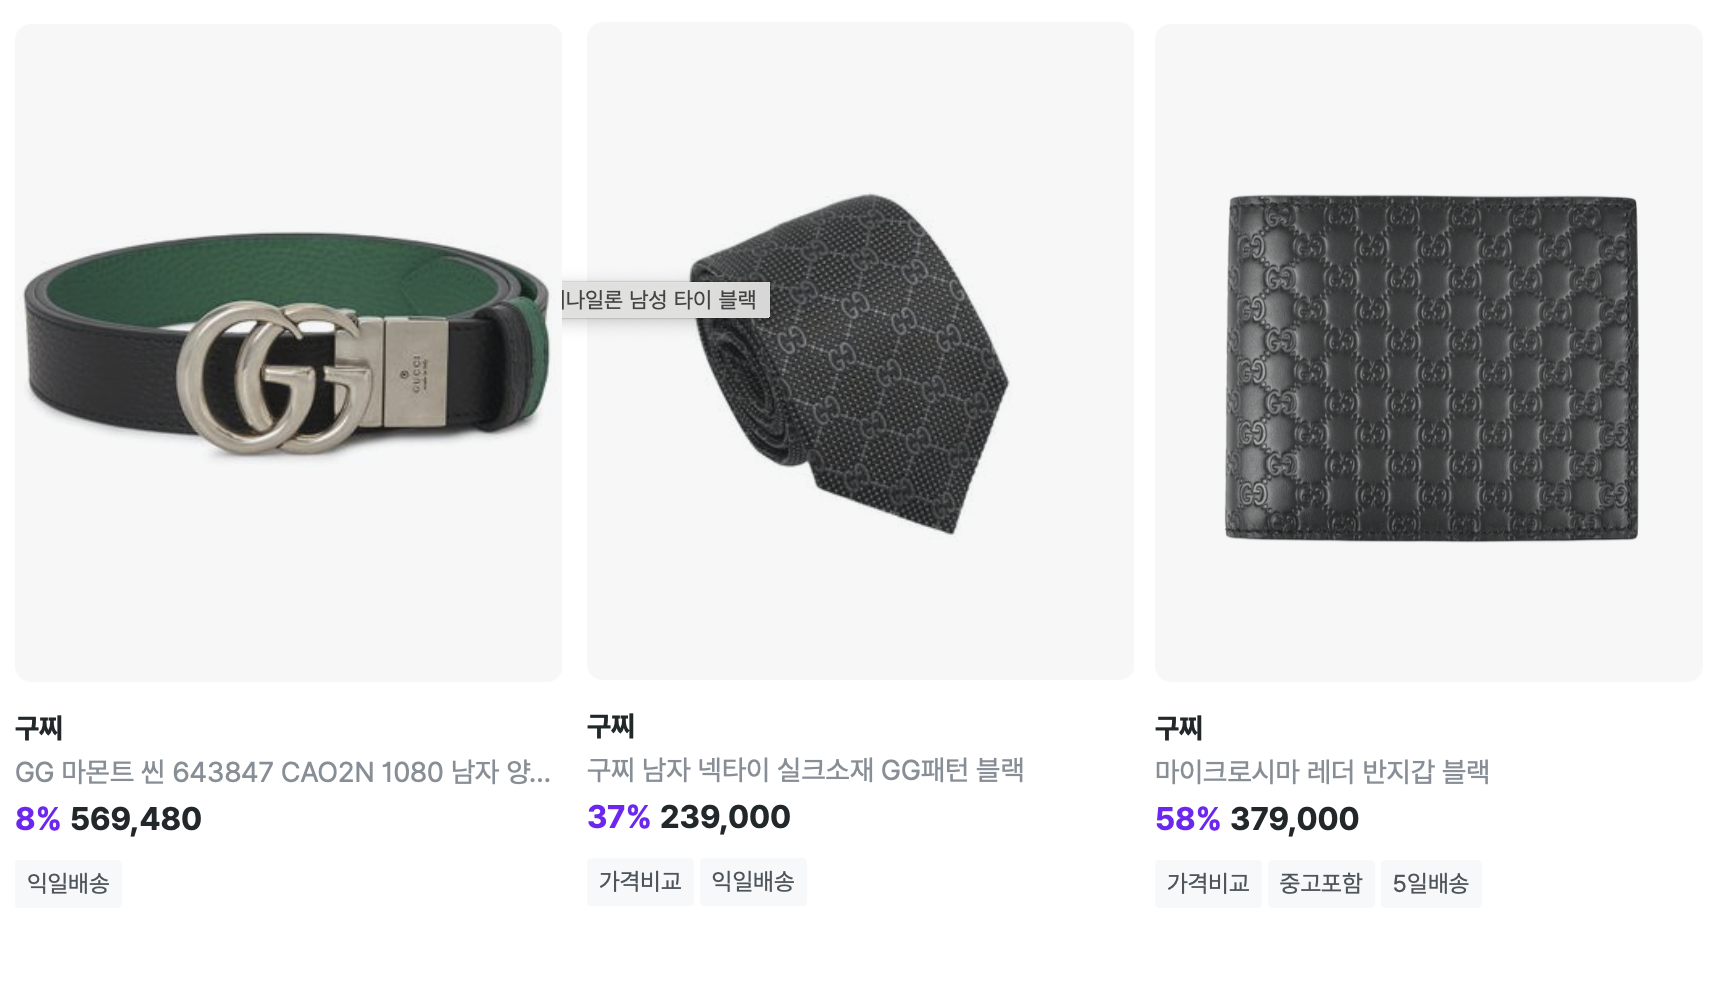Click the 가격비교 tag under the necktie

(x=640, y=882)
